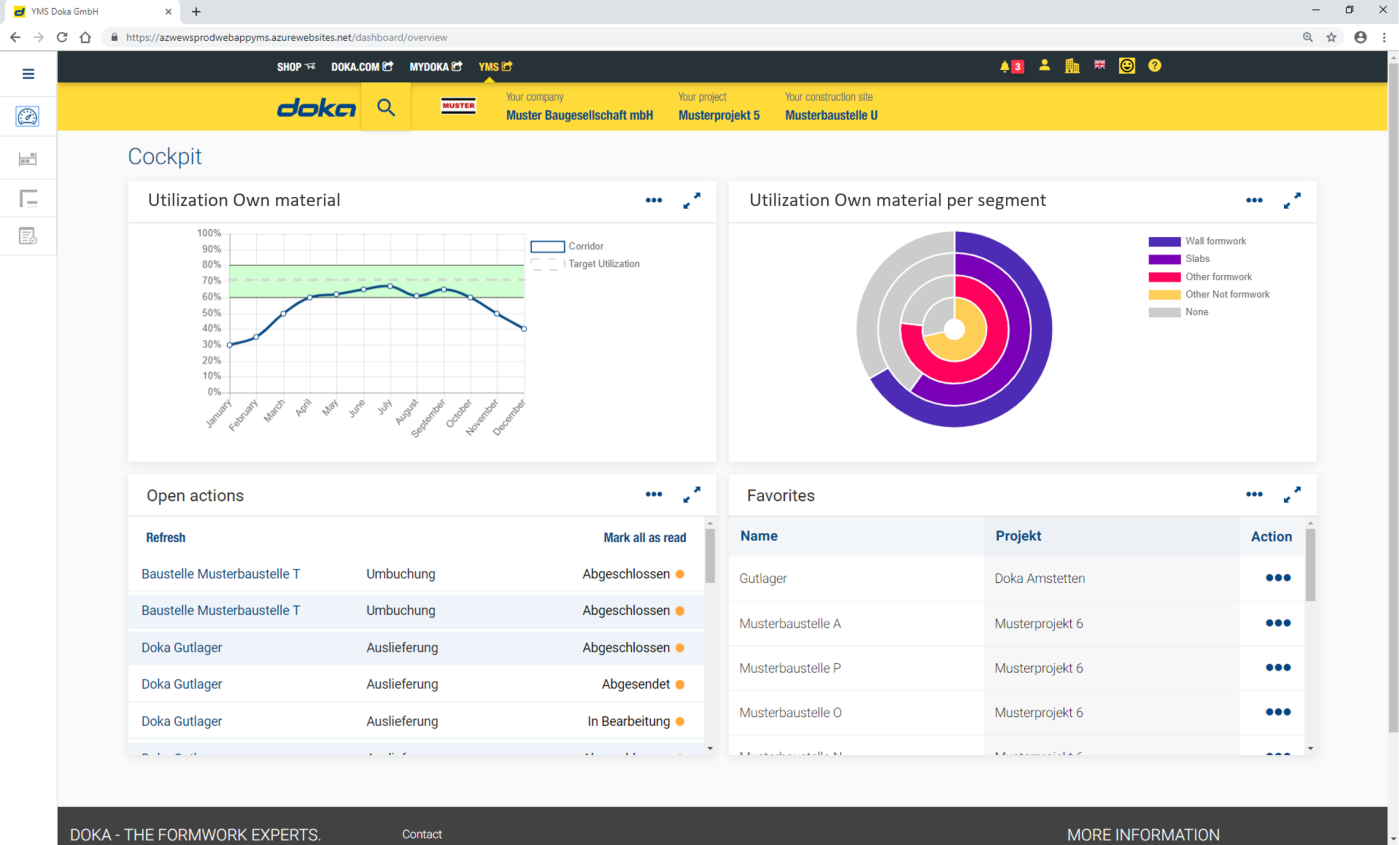1399x845 pixels.
Task: Open the dashboard gauge icon in sidebar
Action: 28,117
